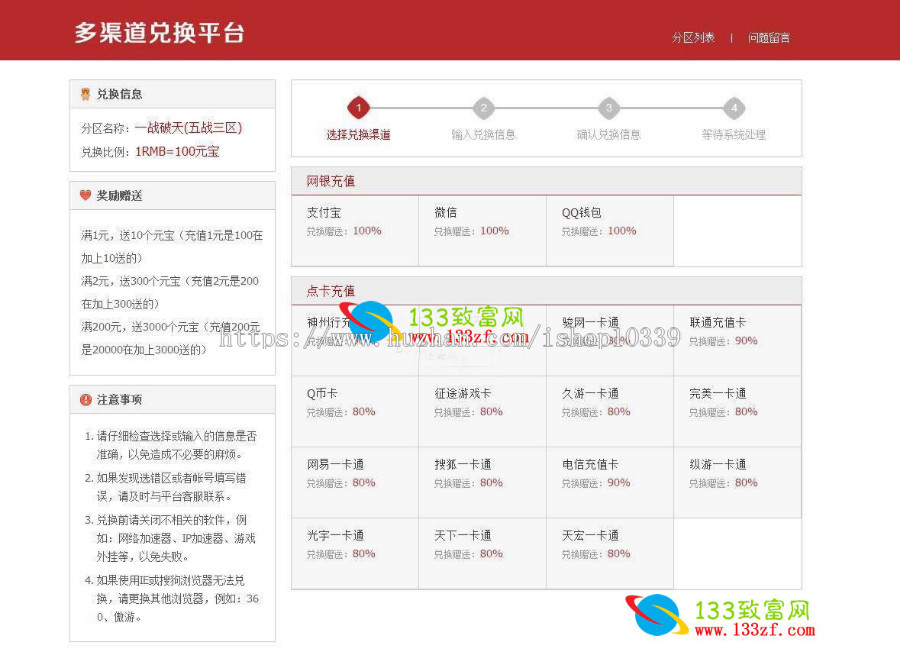Click step 4 grey diamond marker
Image resolution: width=900 pixels, height=671 pixels.
tap(734, 107)
